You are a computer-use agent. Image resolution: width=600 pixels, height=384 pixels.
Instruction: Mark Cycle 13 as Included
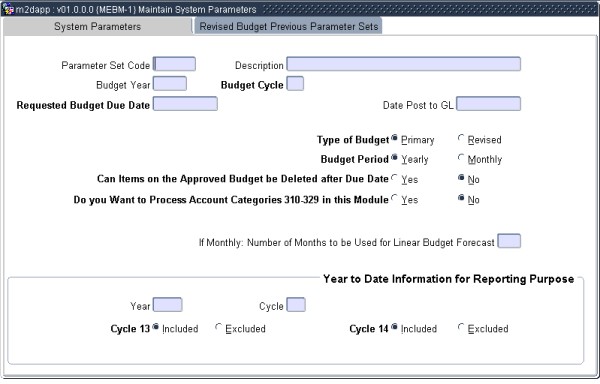[155, 327]
